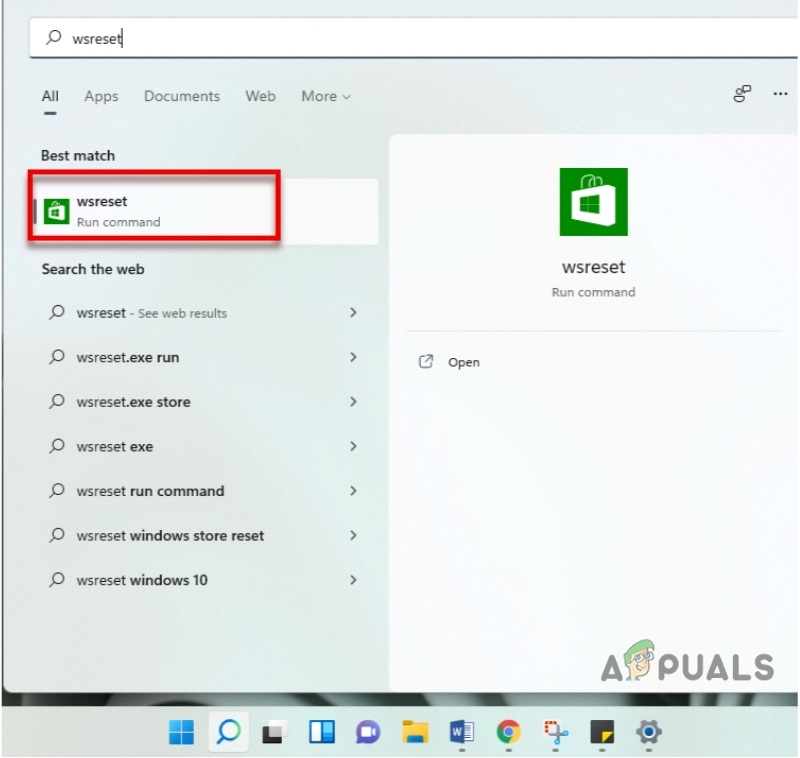
Task: Click the large wsreset store icon in preview pane
Action: click(593, 202)
